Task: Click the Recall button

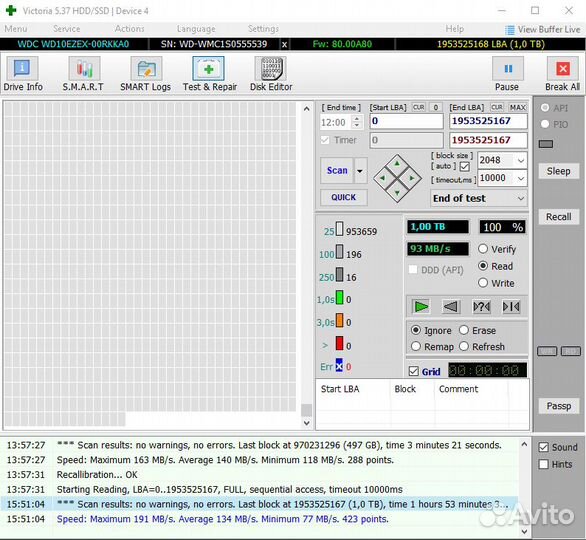Action: (558, 217)
